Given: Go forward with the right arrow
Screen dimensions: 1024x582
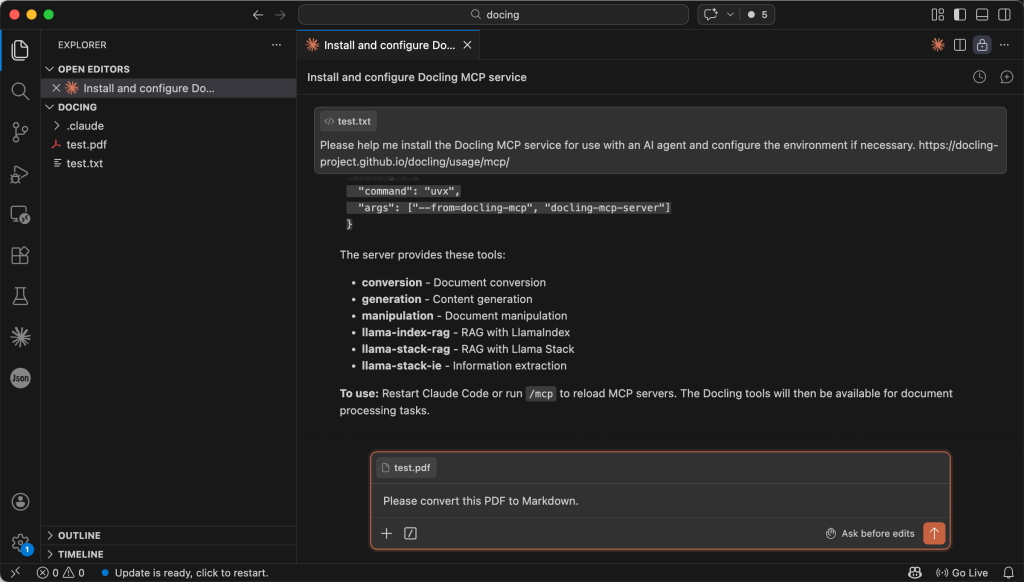Looking at the screenshot, I should tap(280, 14).
